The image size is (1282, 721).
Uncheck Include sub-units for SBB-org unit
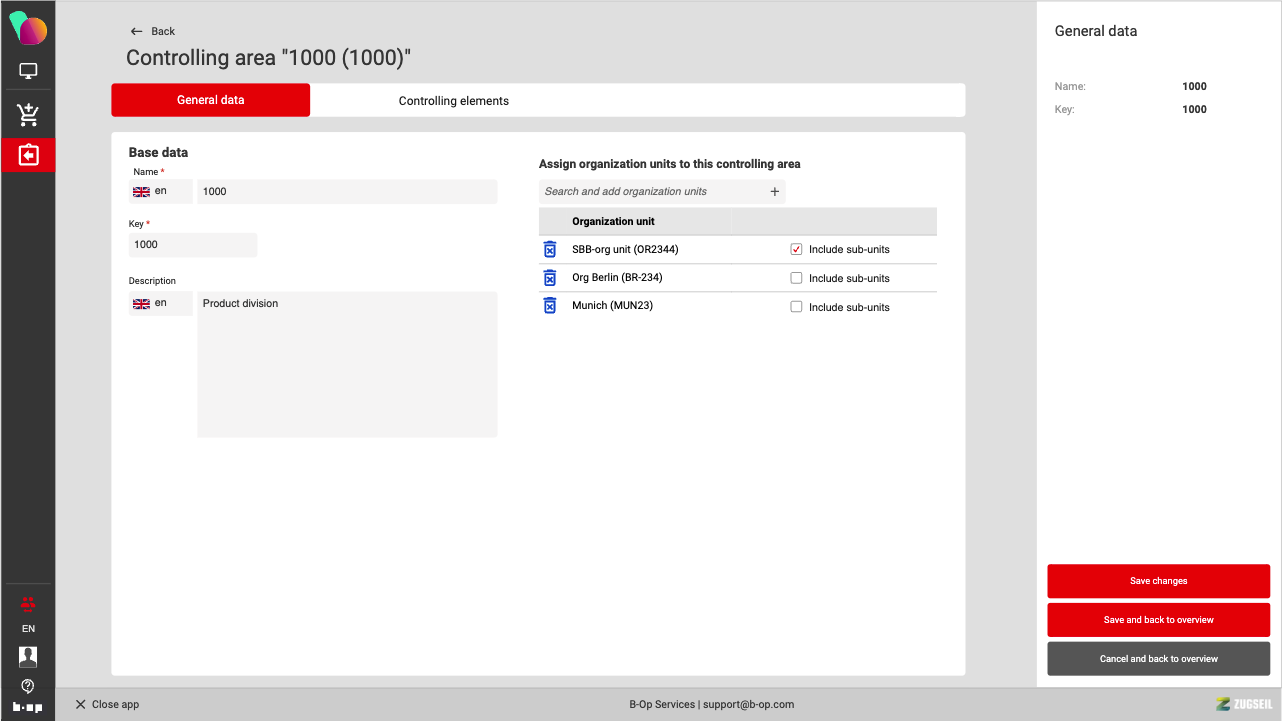coord(797,249)
